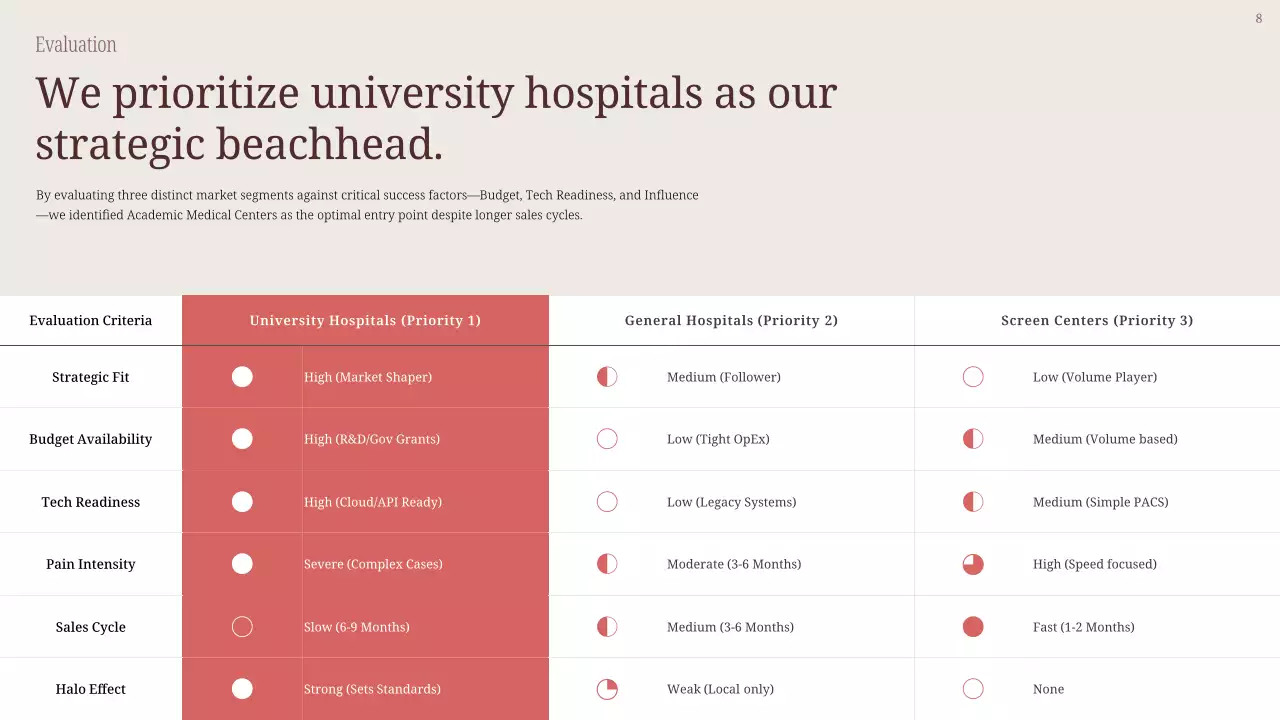Click the full circle icon for University Hospitals Strategic Fit

click(242, 377)
